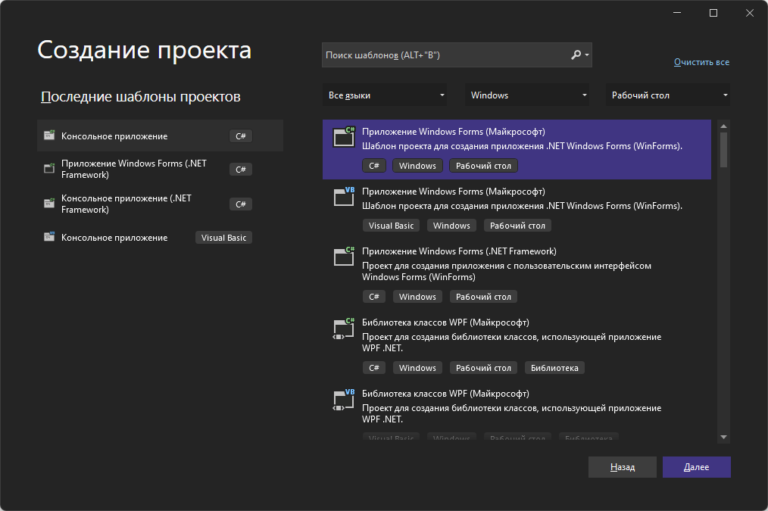Select recent 'Консольное приложение' C# template text
Screen dimensions: 768x511
point(114,136)
